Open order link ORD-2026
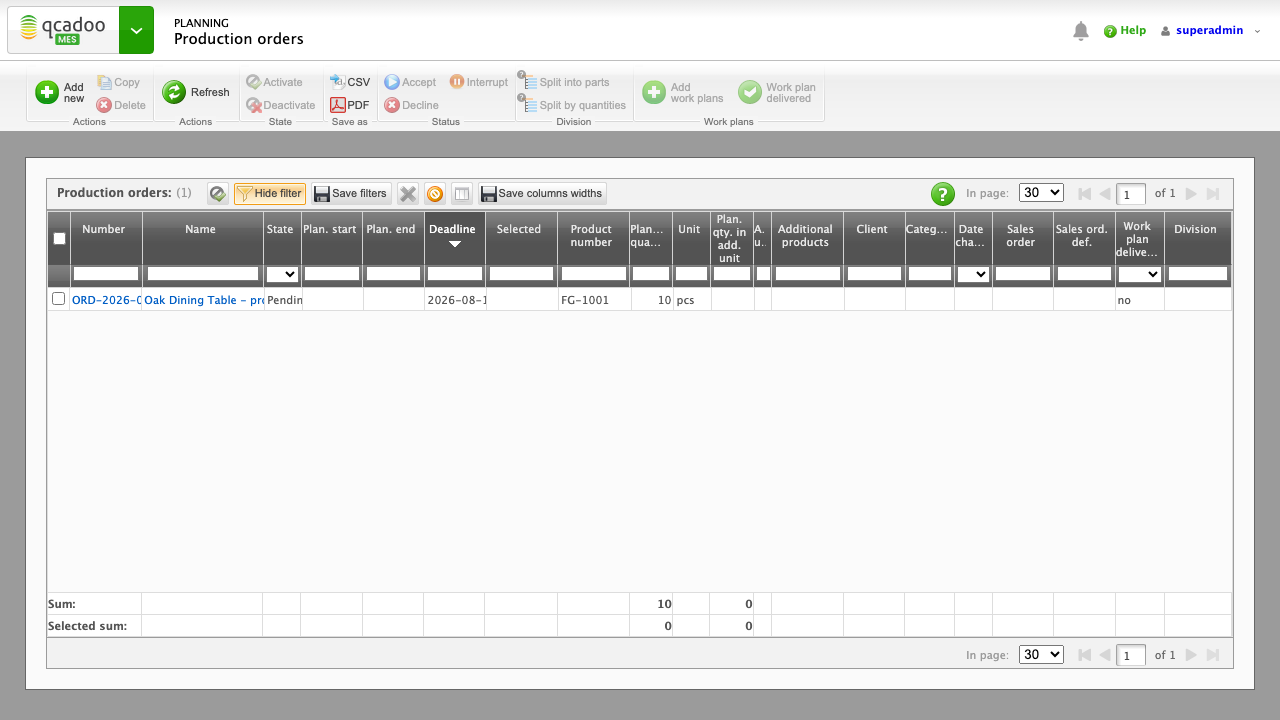The height and width of the screenshot is (720, 1280). (106, 300)
